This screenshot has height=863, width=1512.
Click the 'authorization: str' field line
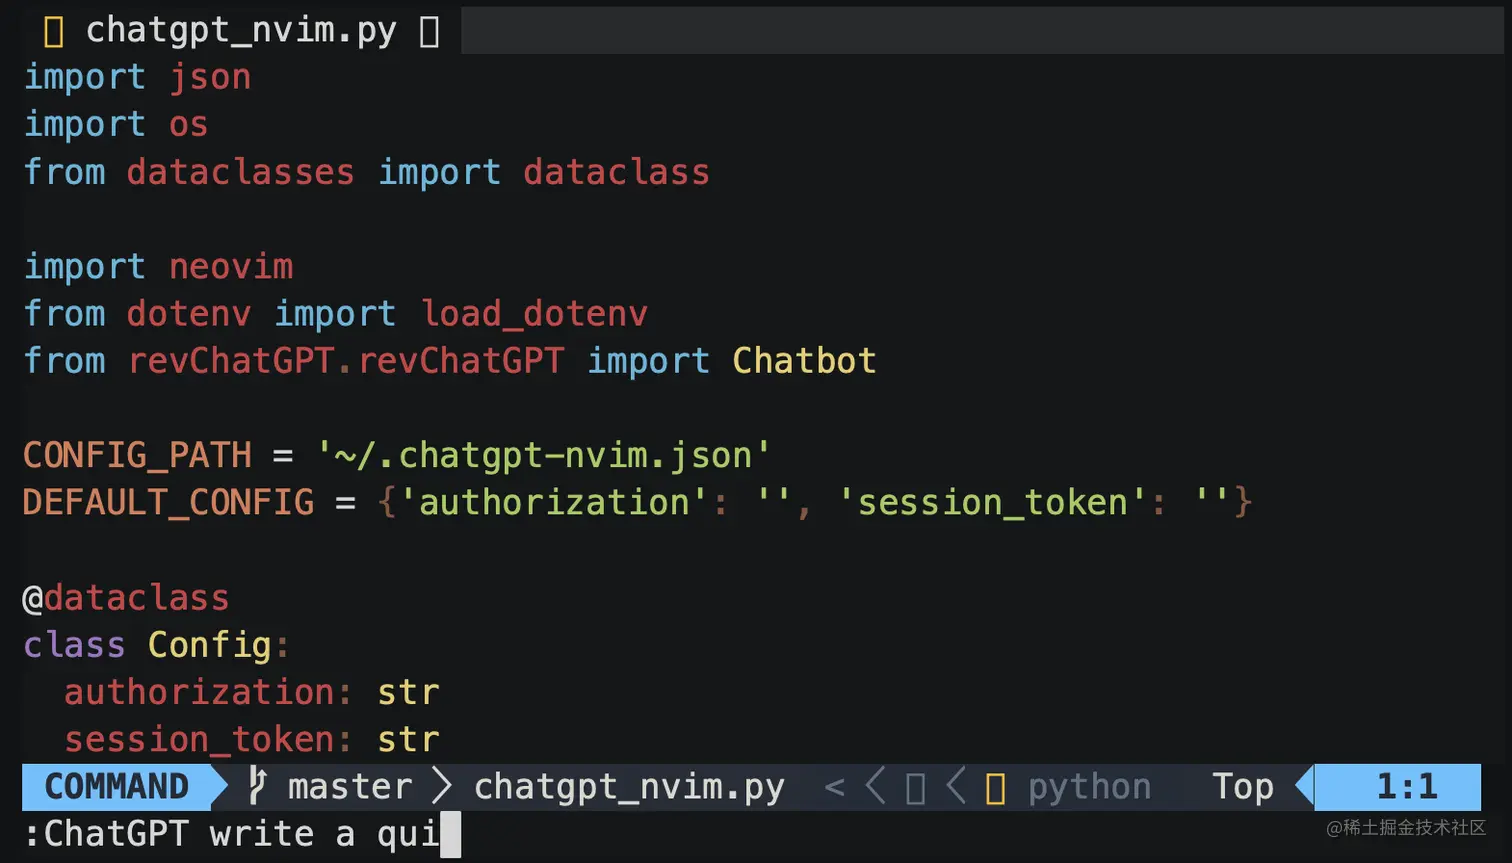pyautogui.click(x=251, y=692)
